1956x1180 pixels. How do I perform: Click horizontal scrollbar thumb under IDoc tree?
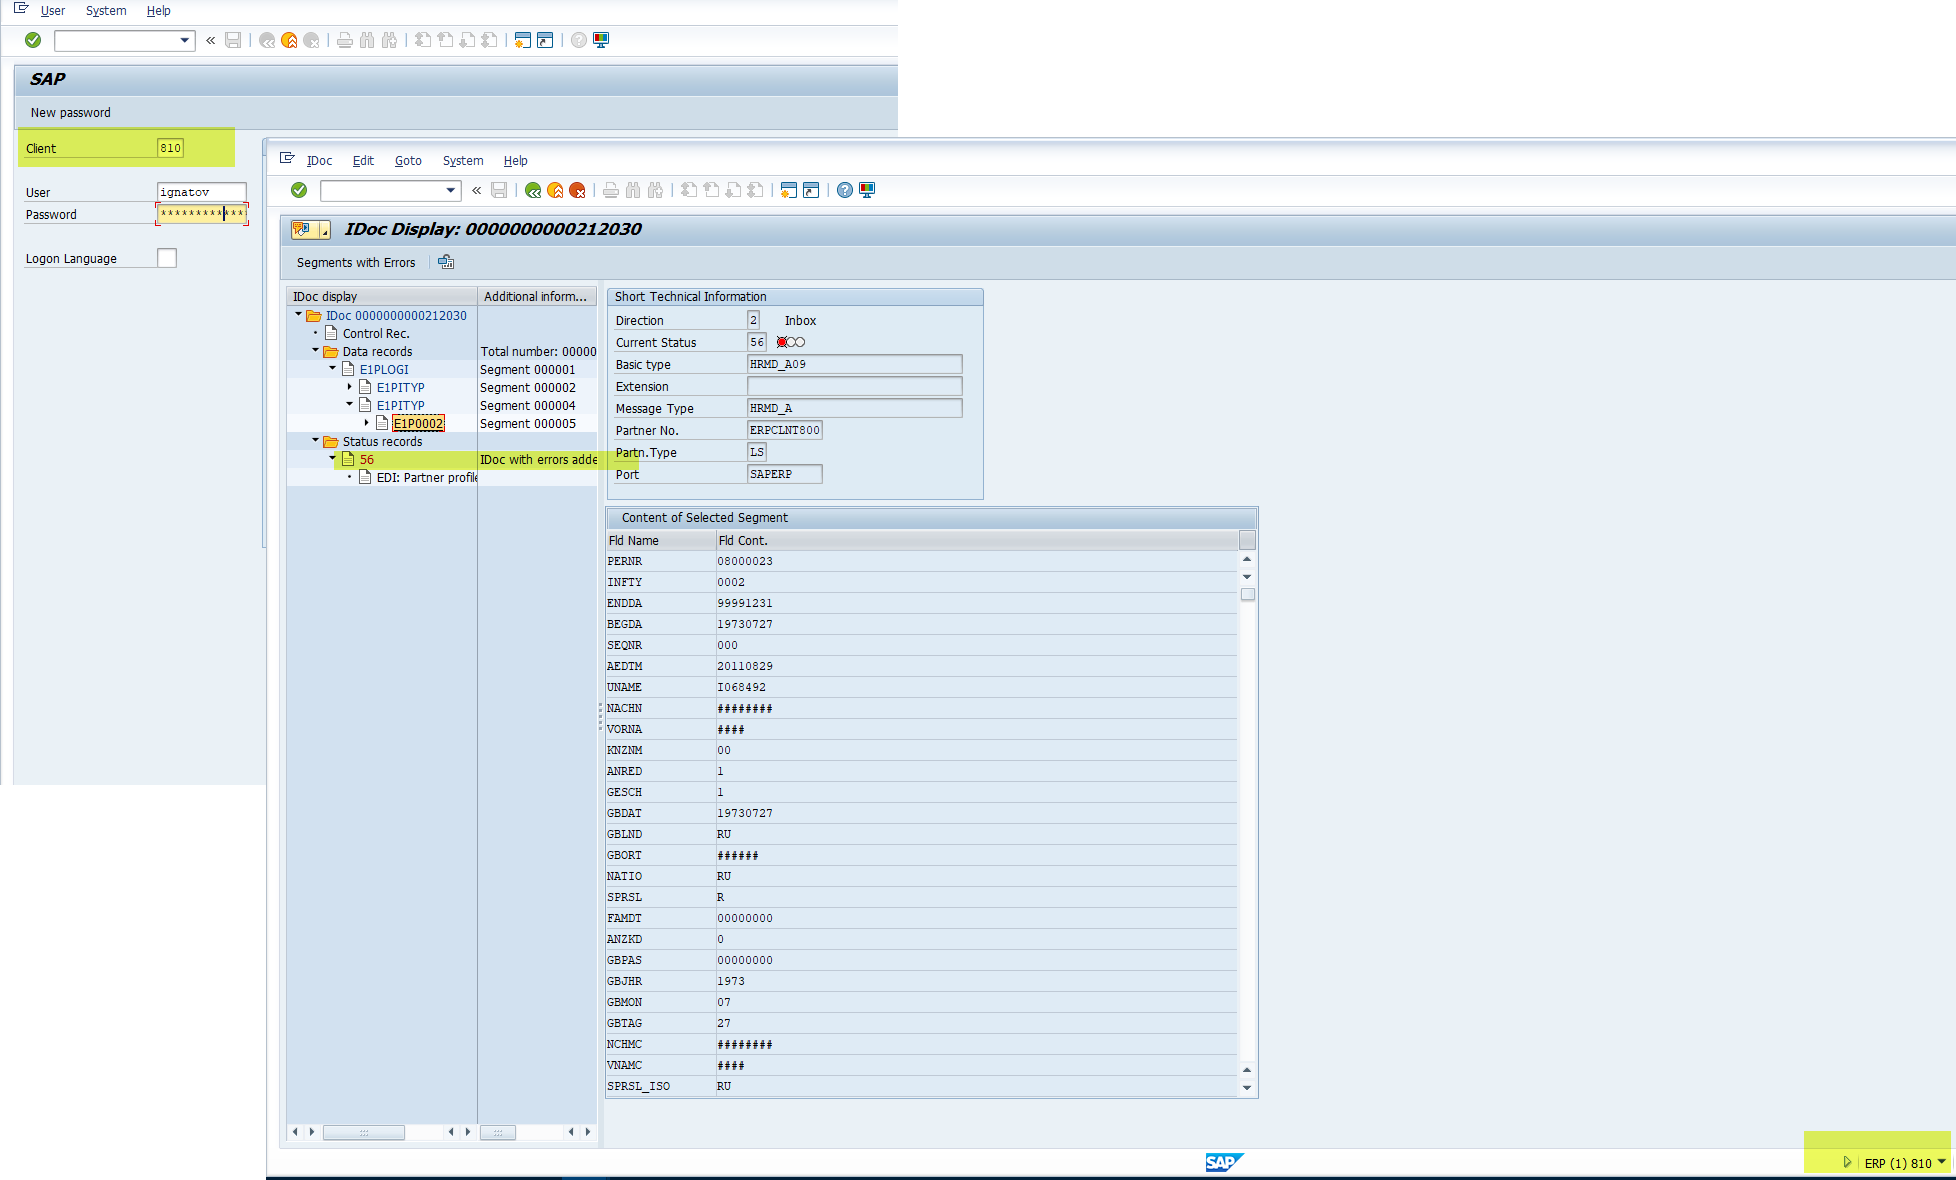pyautogui.click(x=364, y=1132)
